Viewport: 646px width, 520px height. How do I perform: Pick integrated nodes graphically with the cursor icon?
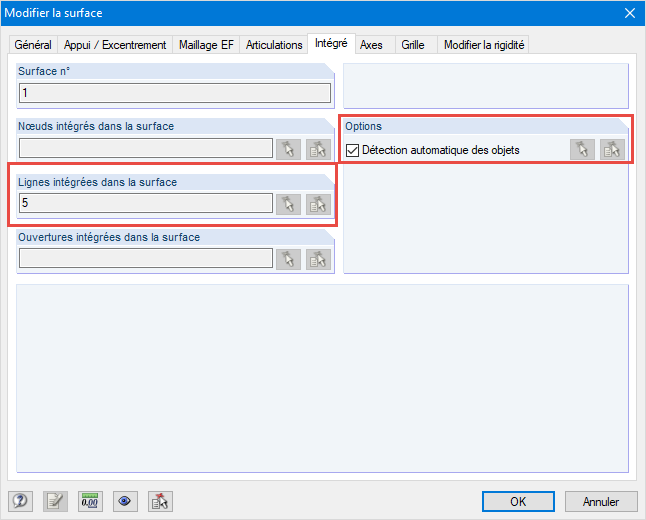pos(288,149)
